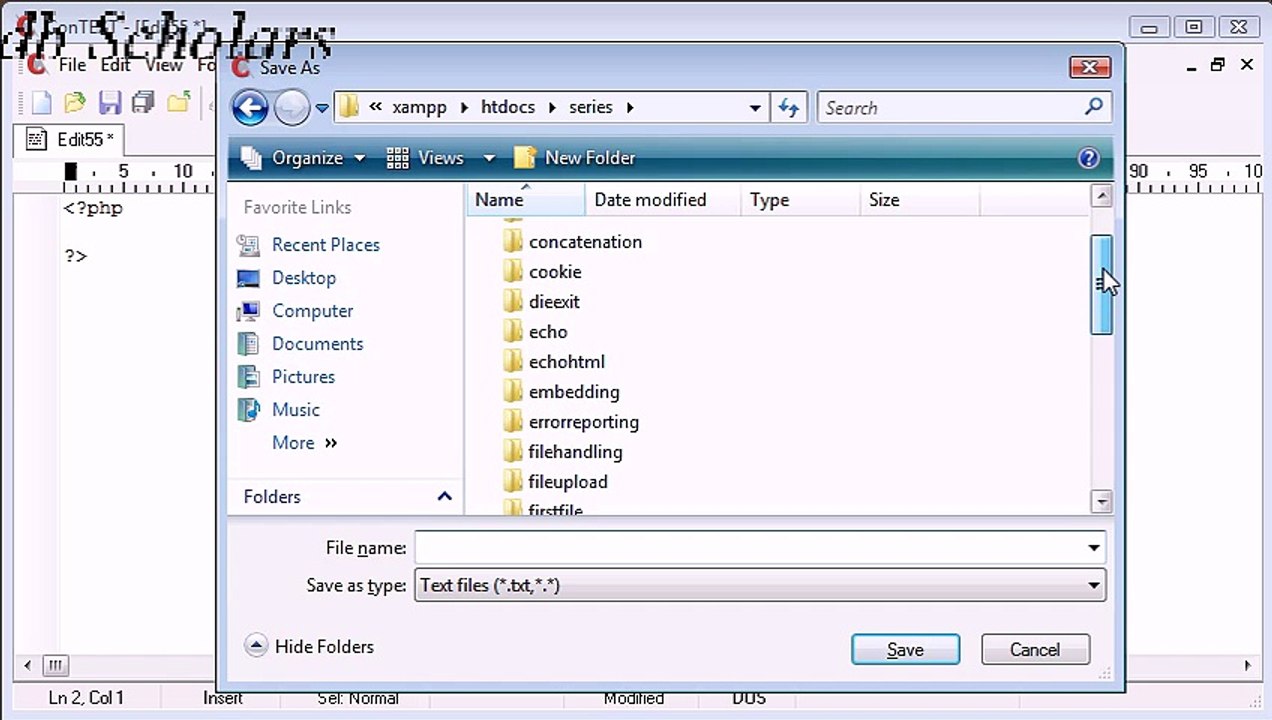Click the Cancel button

pyautogui.click(x=1035, y=650)
